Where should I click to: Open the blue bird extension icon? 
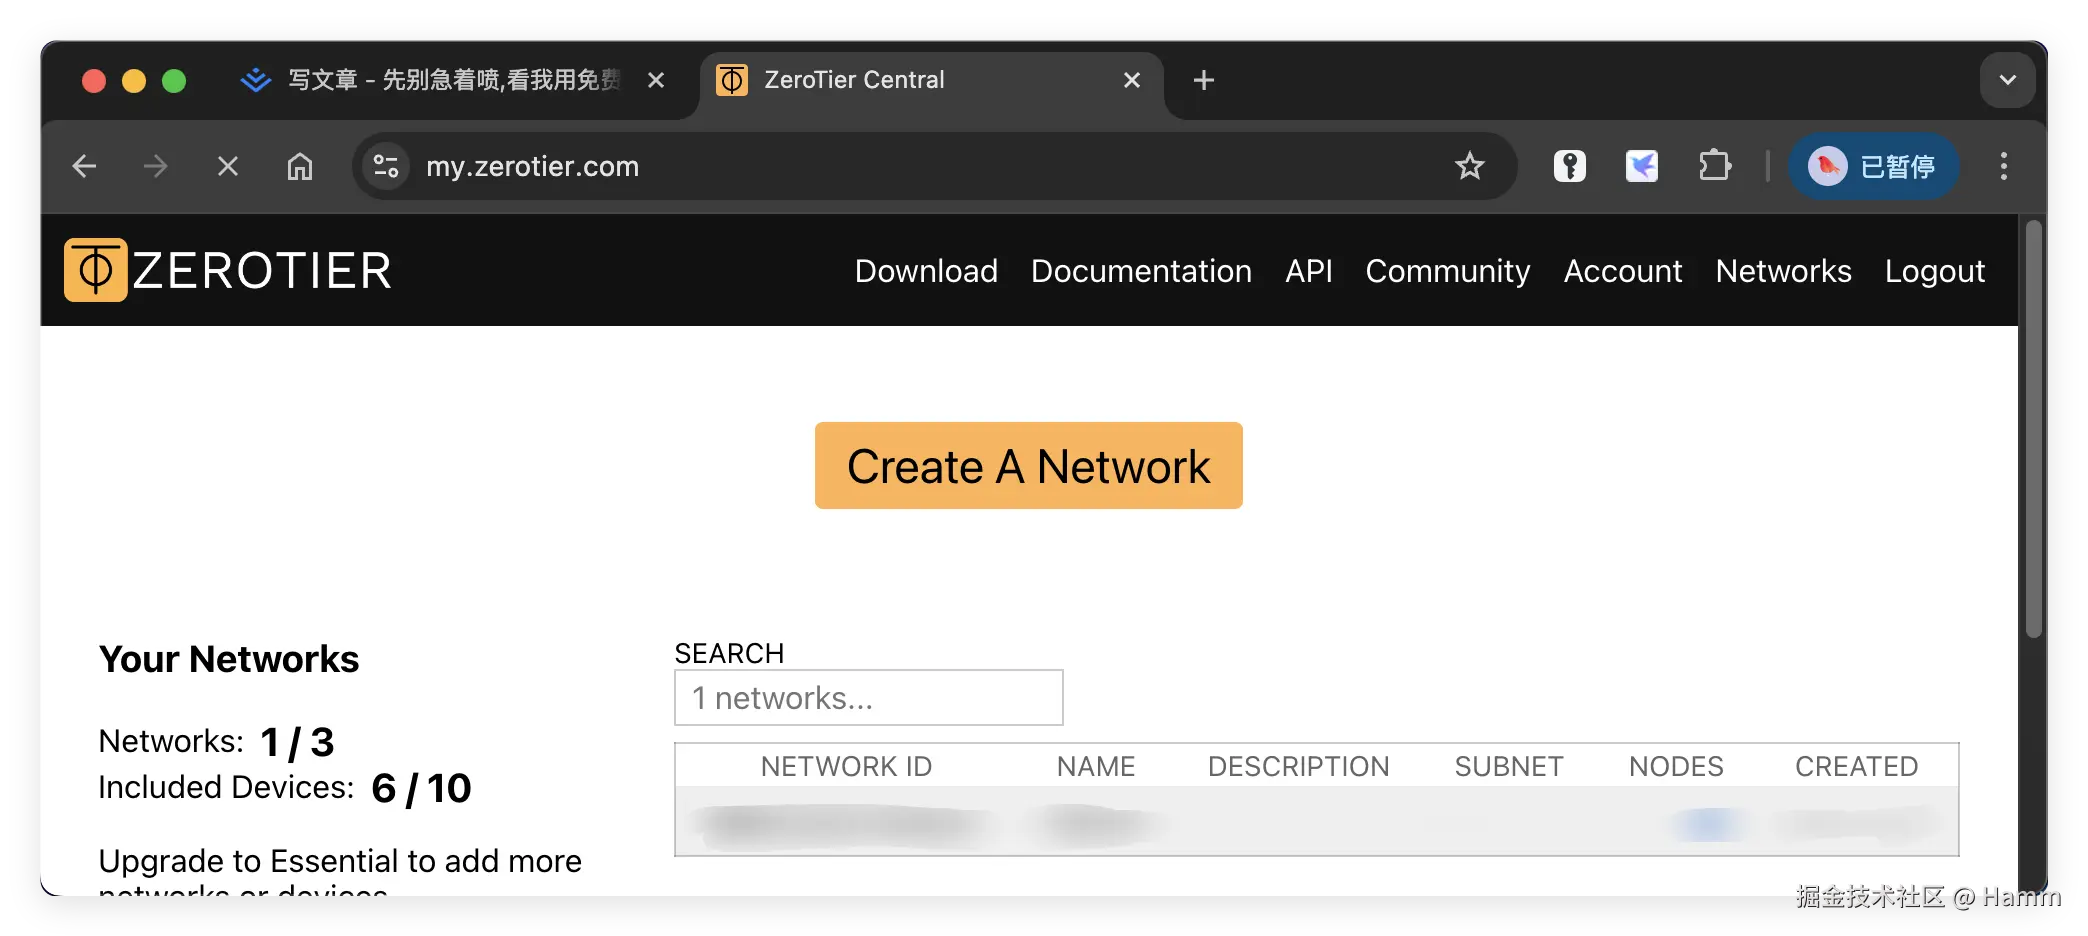[x=1642, y=166]
